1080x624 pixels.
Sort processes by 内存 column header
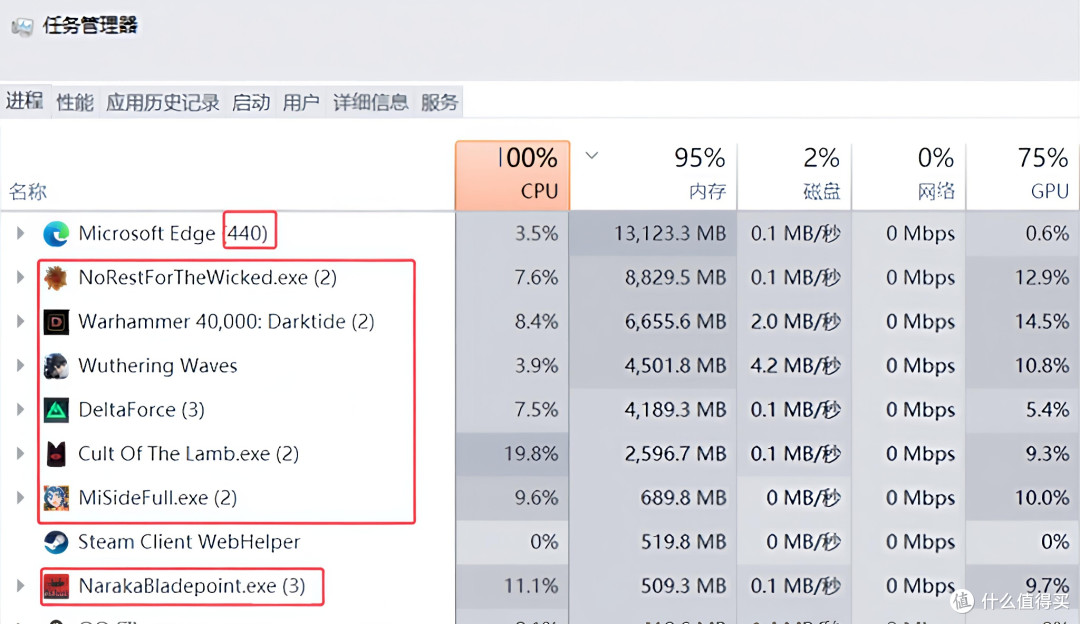coord(654,176)
